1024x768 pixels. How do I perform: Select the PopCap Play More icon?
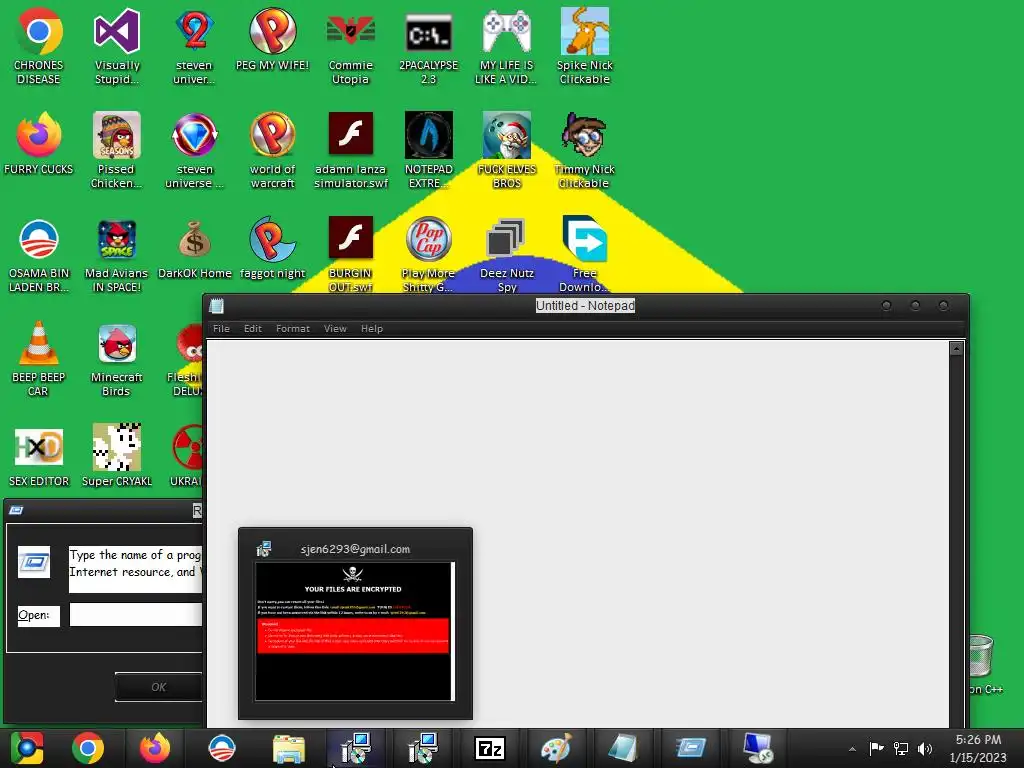(428, 255)
